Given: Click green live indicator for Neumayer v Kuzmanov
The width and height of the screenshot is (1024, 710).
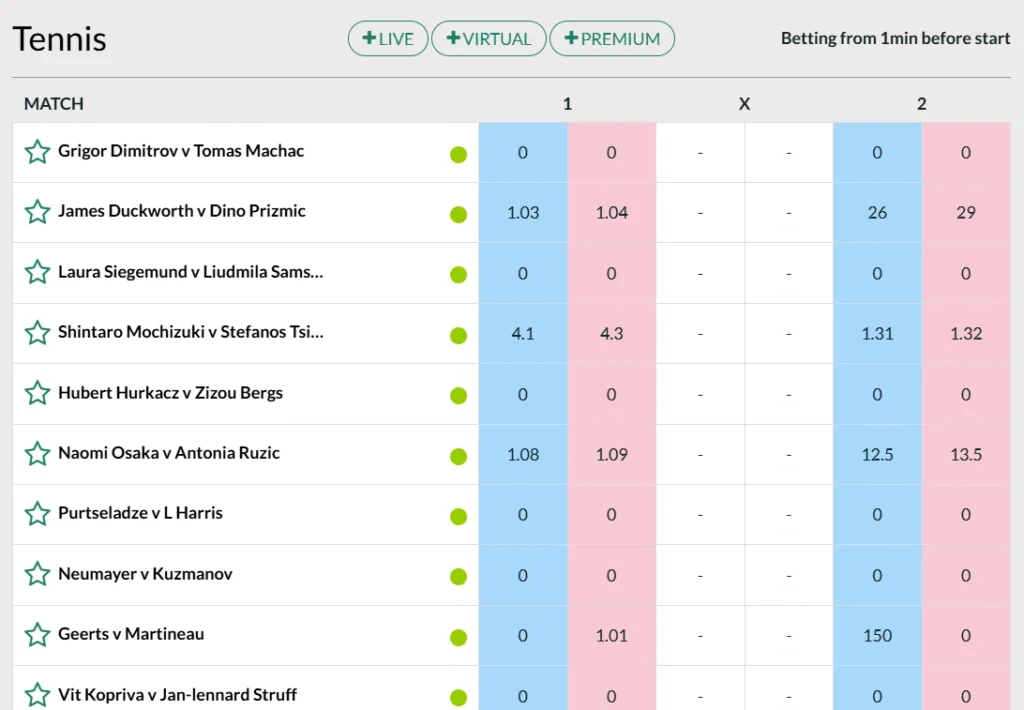Looking at the screenshot, I should pyautogui.click(x=458, y=577).
